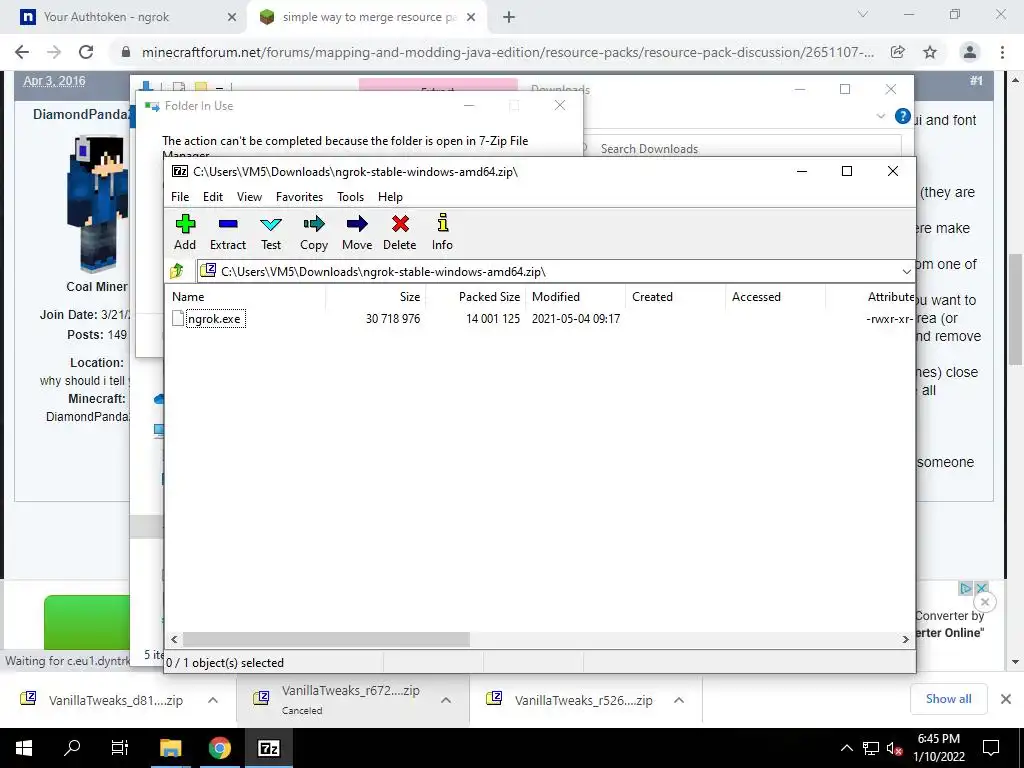Click the Delete toolbar icon in 7-Zip

400,232
